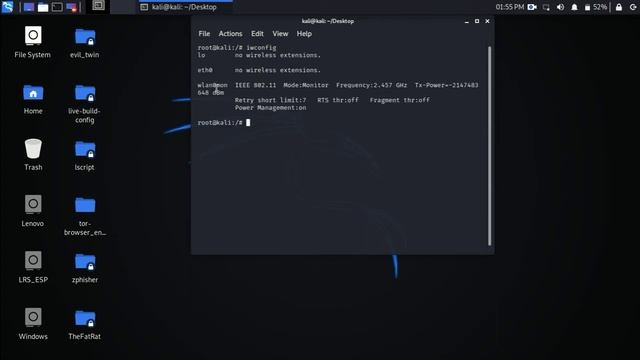This screenshot has width=640, height=360.
Task: Click the Mode:Monitor text in terminal
Action: [306, 85]
